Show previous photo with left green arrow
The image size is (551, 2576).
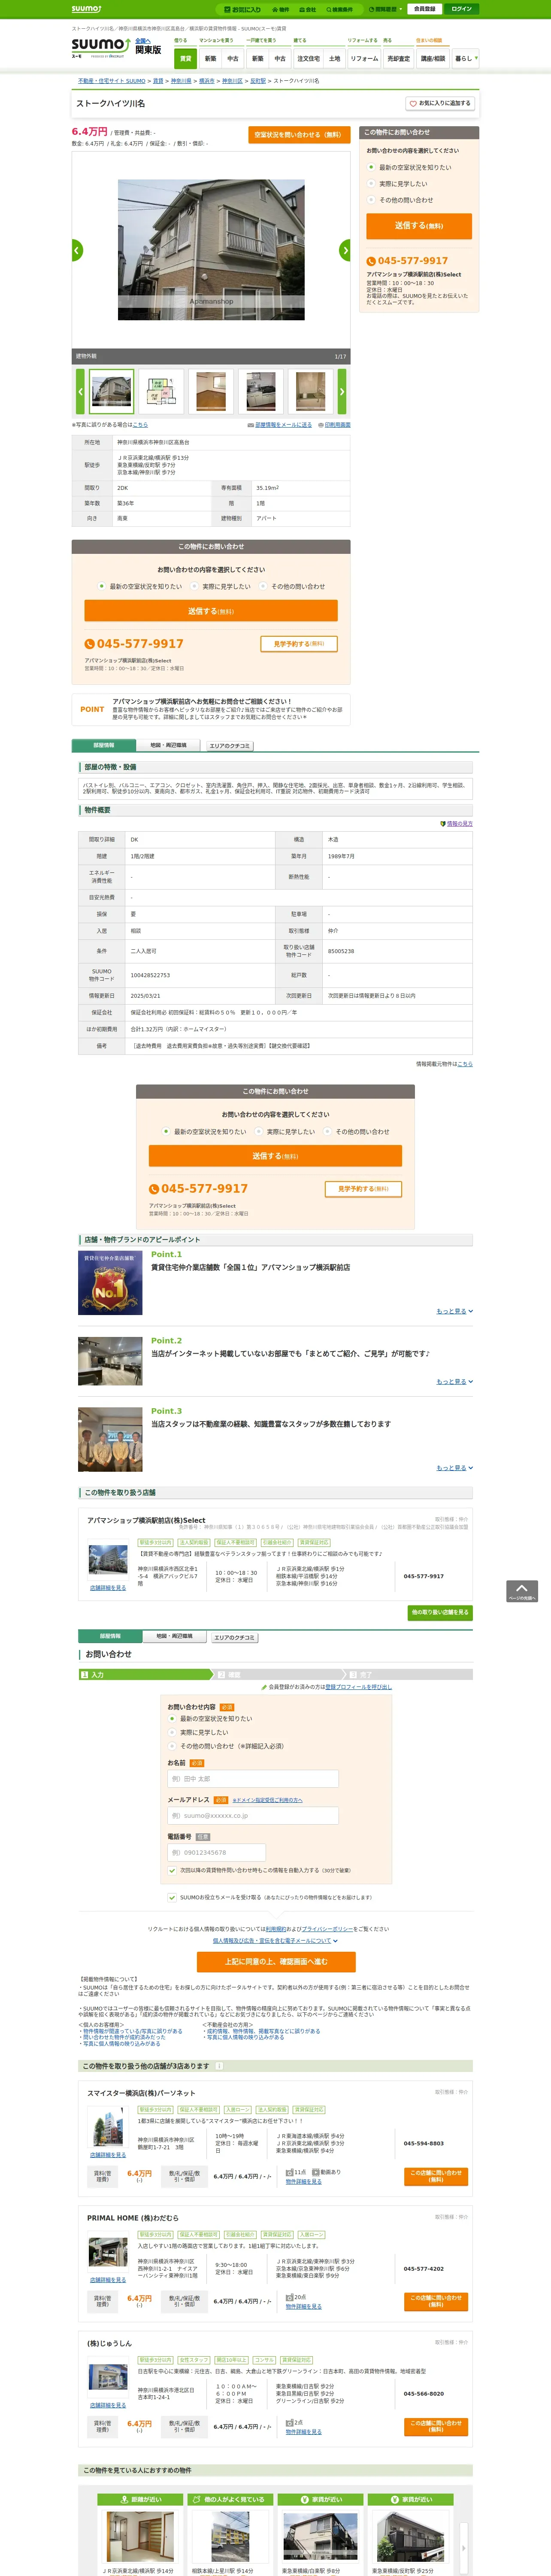tap(77, 250)
